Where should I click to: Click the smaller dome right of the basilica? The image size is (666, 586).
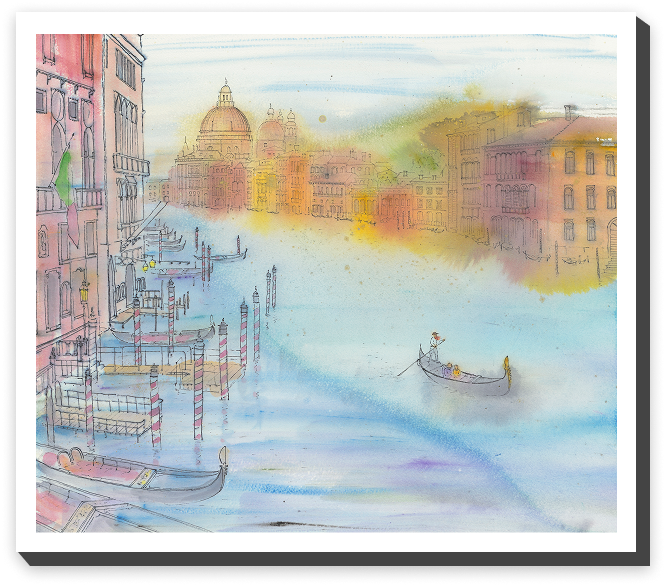point(271,128)
